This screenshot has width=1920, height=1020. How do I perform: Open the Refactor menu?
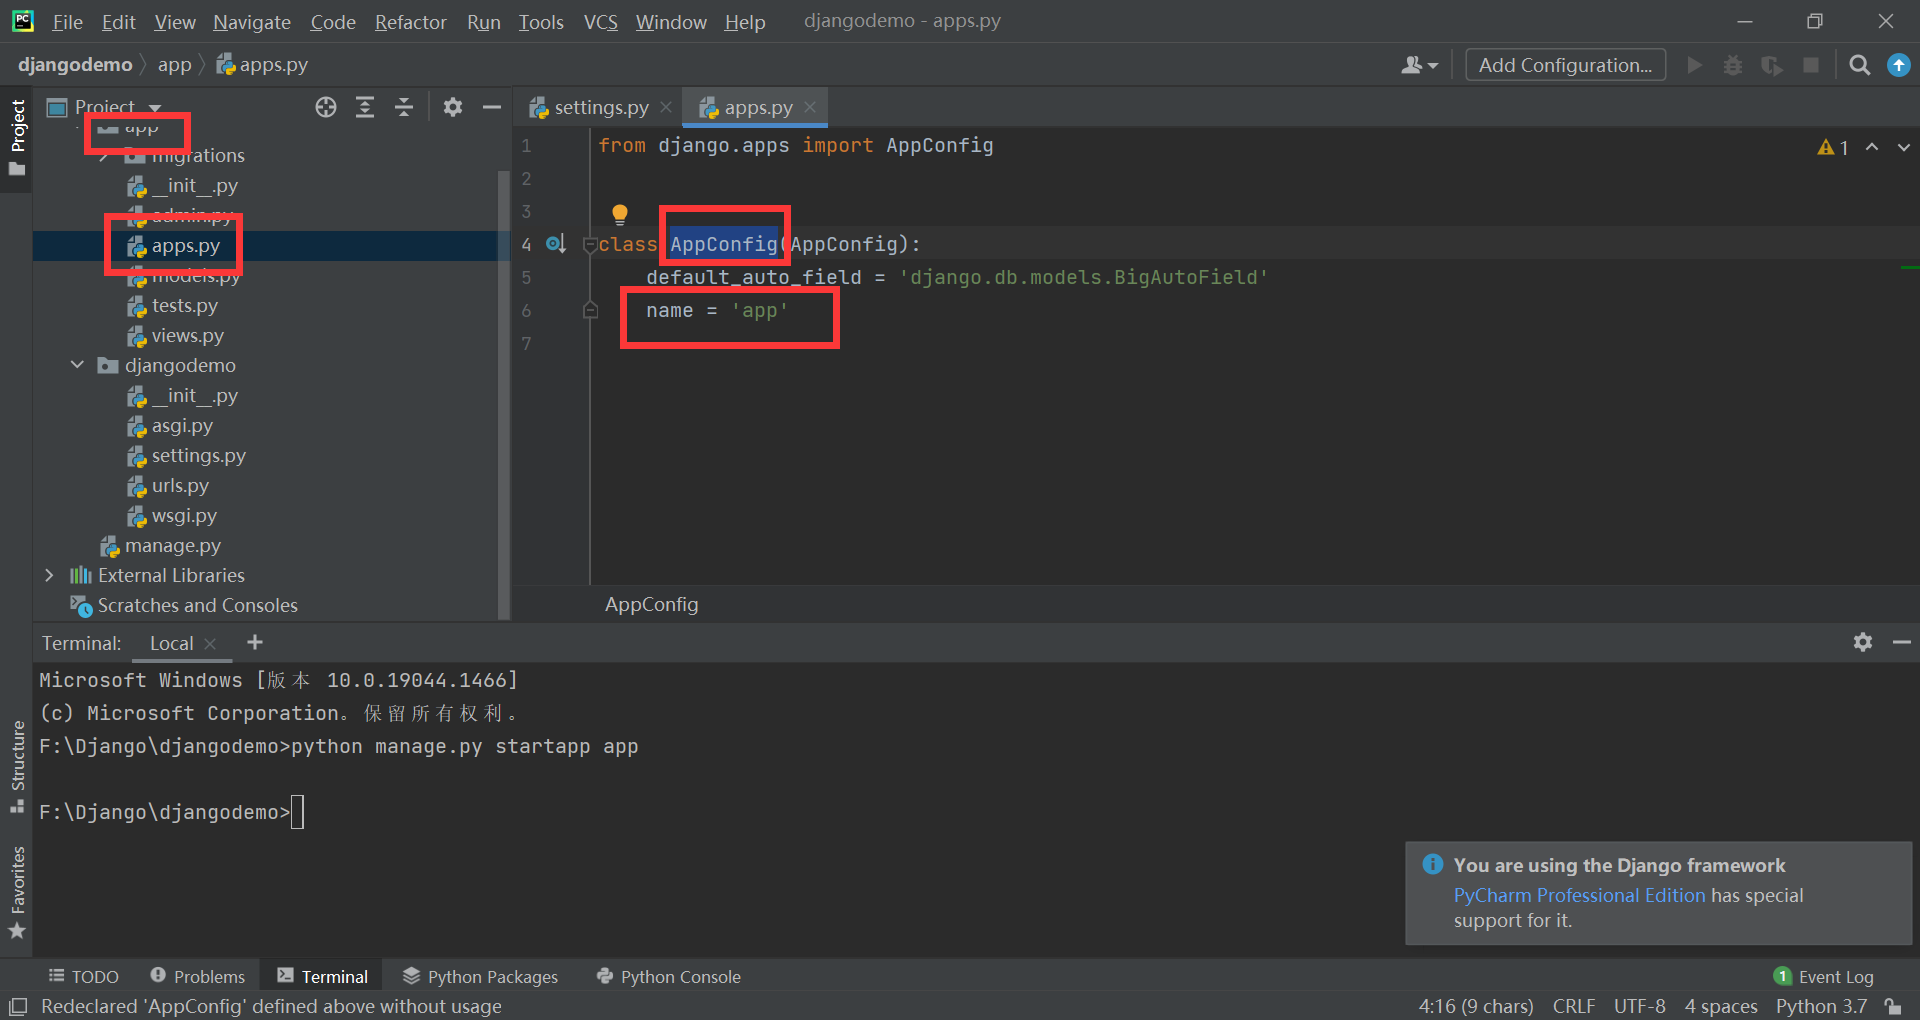pyautogui.click(x=410, y=22)
